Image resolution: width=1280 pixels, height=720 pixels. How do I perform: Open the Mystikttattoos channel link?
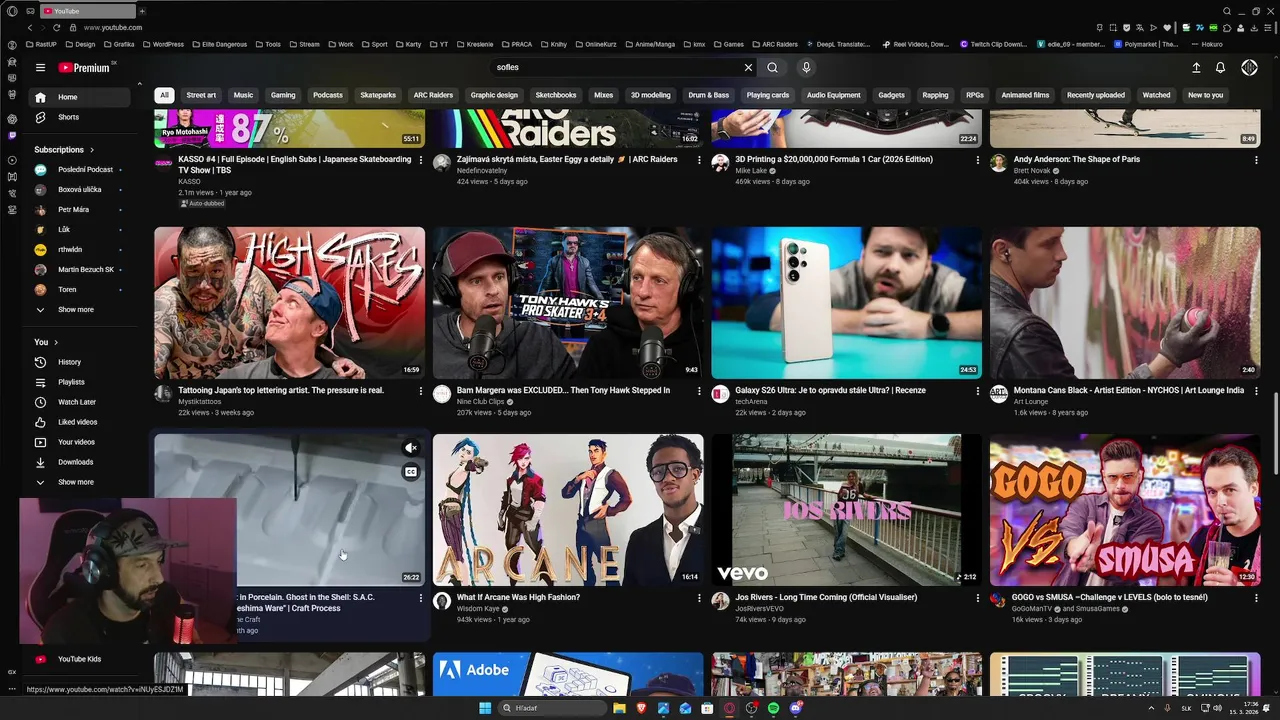pos(199,402)
